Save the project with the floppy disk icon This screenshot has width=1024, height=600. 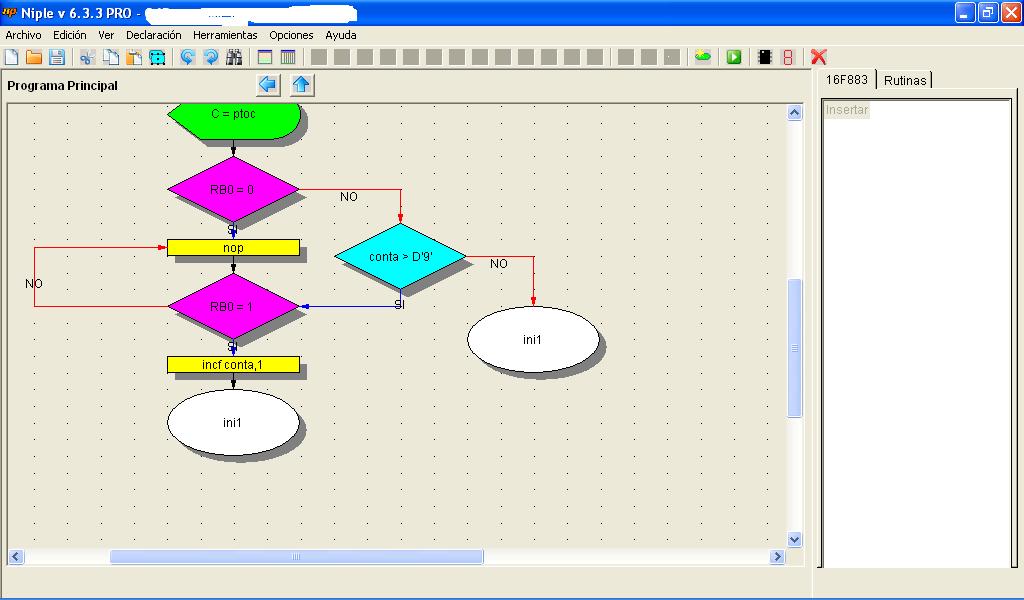[x=57, y=57]
